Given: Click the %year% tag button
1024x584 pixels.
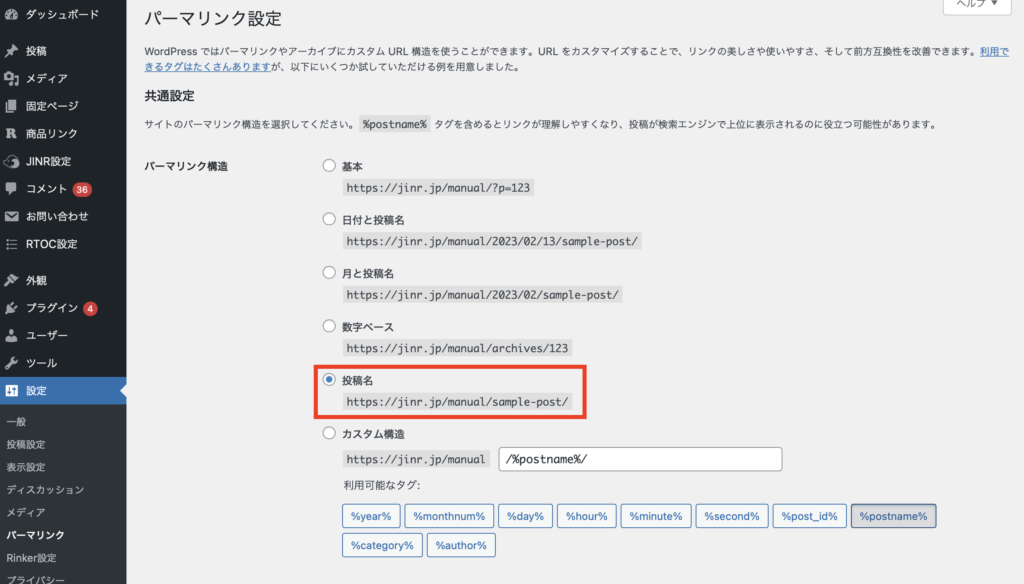Looking at the screenshot, I should [371, 516].
